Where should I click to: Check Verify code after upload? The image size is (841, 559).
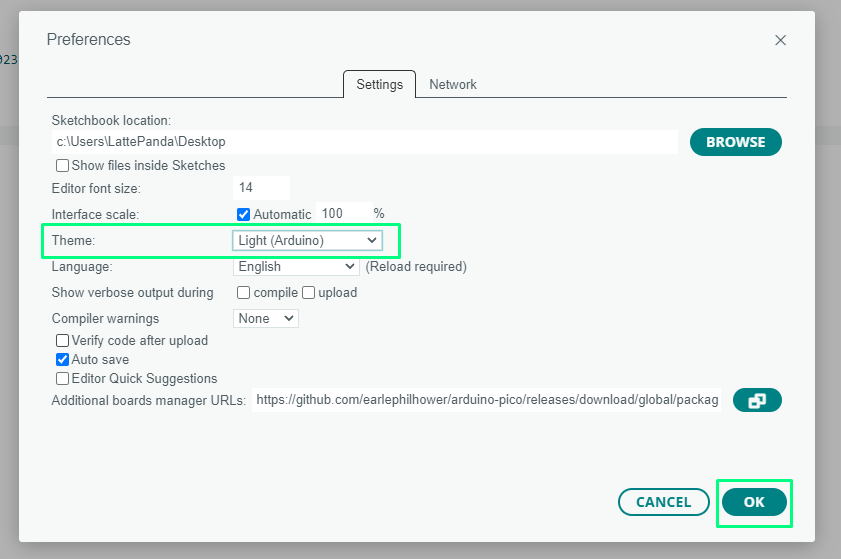[x=62, y=341]
